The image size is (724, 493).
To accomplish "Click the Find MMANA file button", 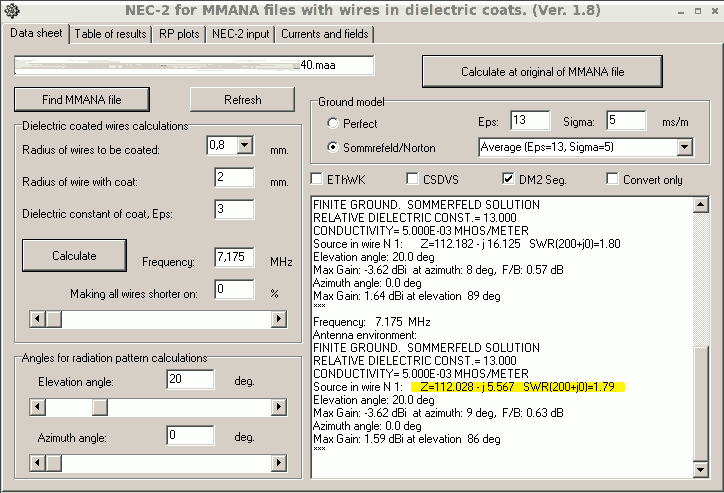I will [x=82, y=100].
